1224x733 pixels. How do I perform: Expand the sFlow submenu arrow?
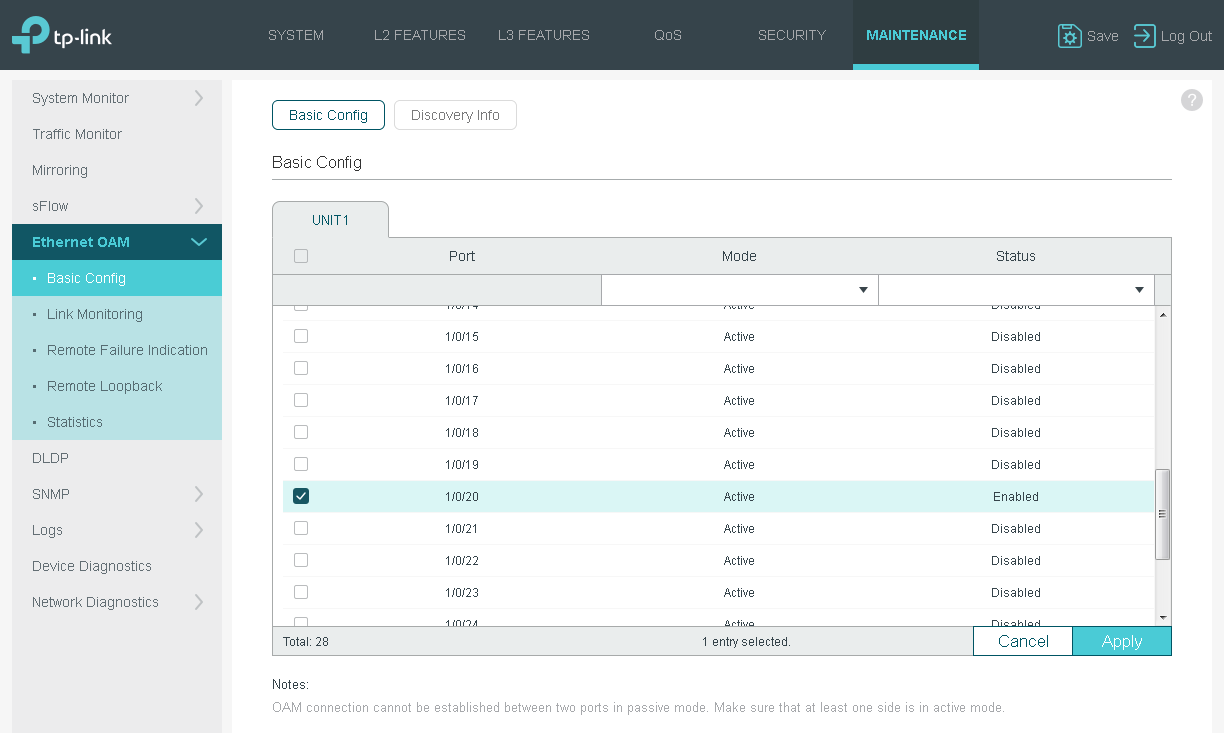click(198, 206)
